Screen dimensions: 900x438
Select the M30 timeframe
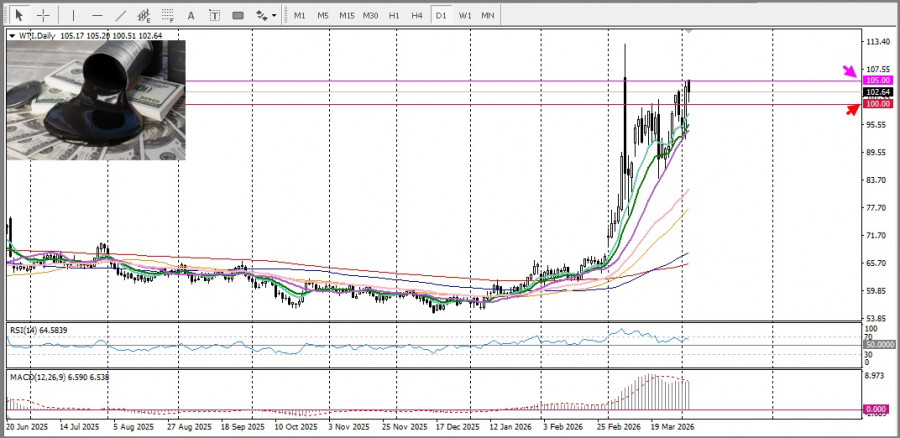click(x=370, y=15)
